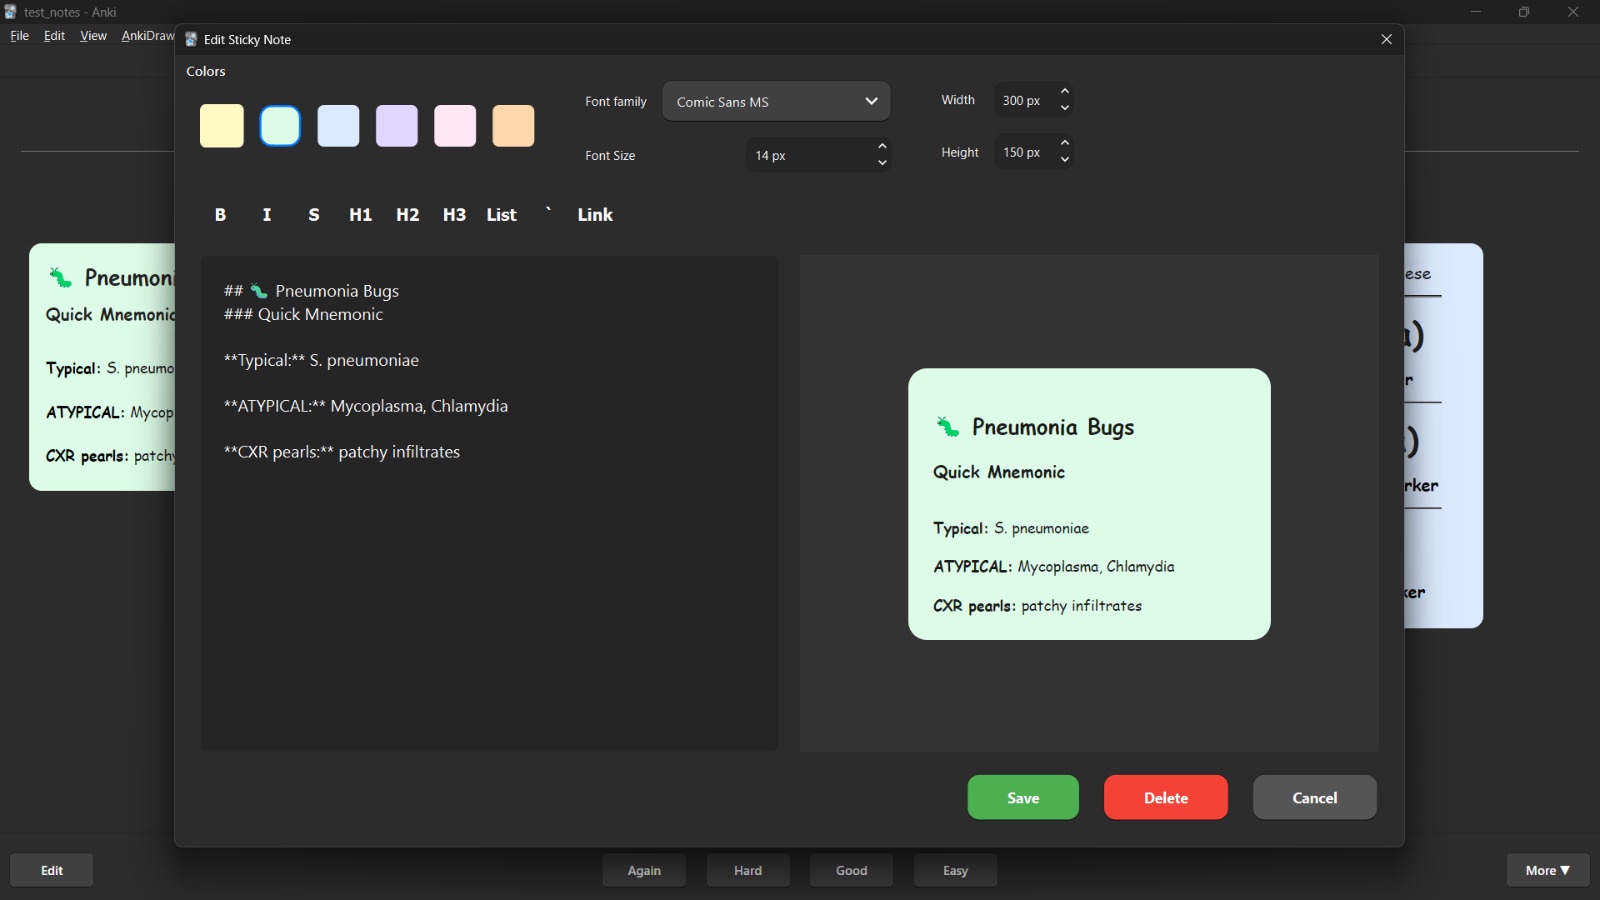Select the yellow note color swatch
Screen dimensions: 1600x900
(x=222, y=126)
